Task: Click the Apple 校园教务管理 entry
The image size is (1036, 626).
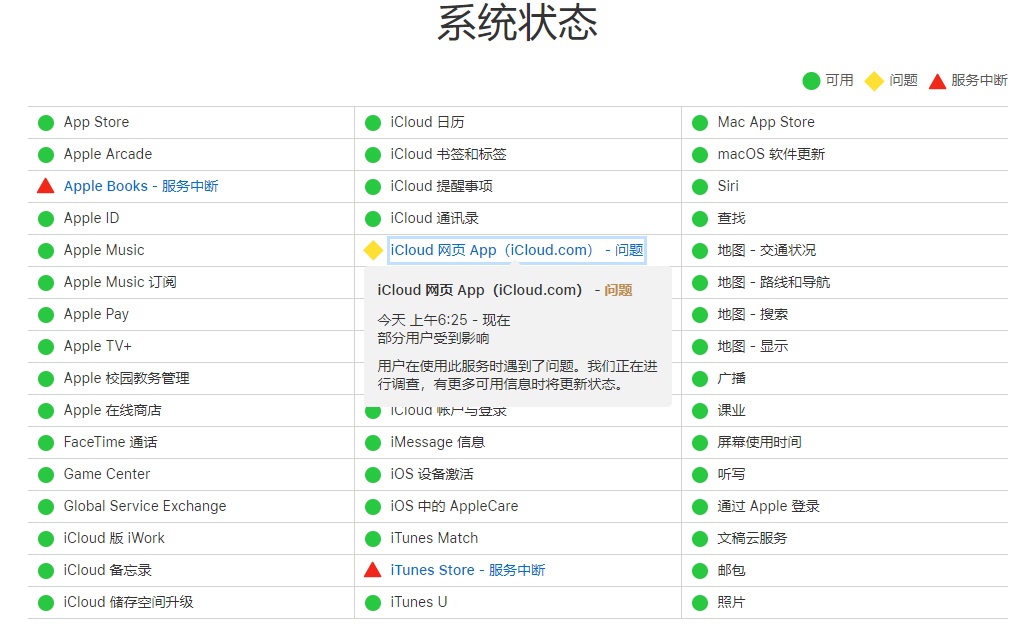Action: point(126,378)
